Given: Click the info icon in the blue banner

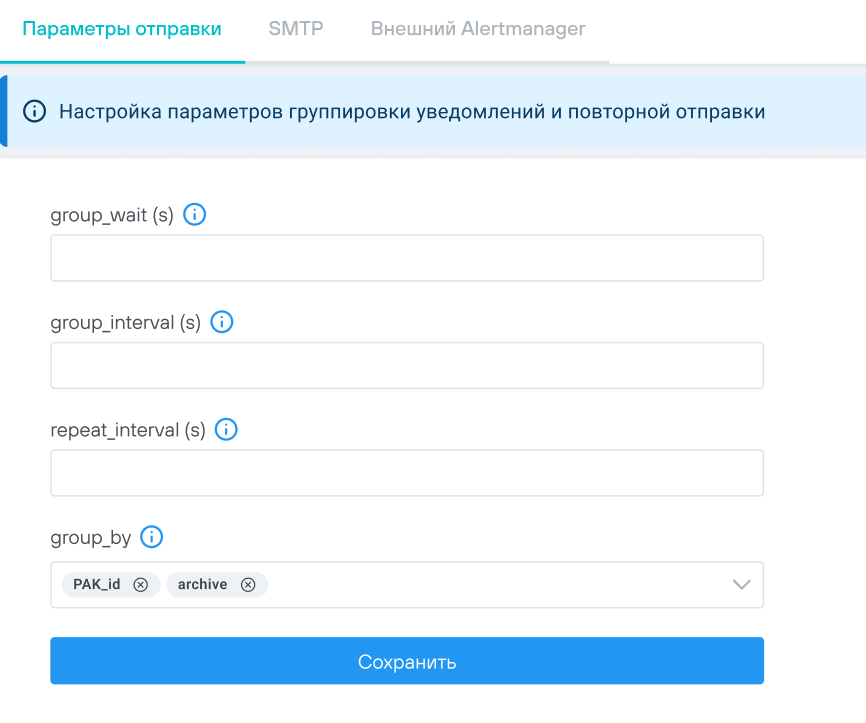Looking at the screenshot, I should pyautogui.click(x=35, y=112).
